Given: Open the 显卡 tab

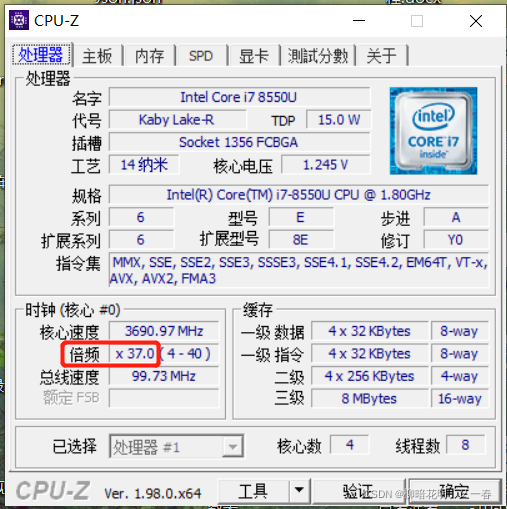Looking at the screenshot, I should tap(254, 55).
